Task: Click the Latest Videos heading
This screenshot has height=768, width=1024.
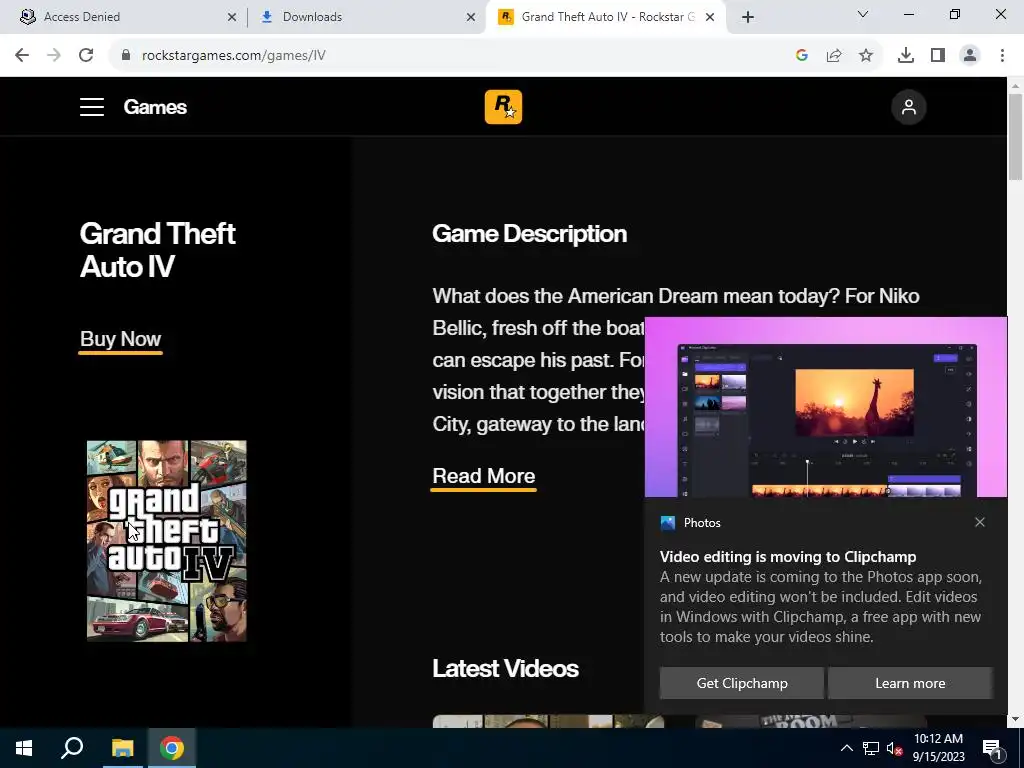Action: tap(505, 669)
